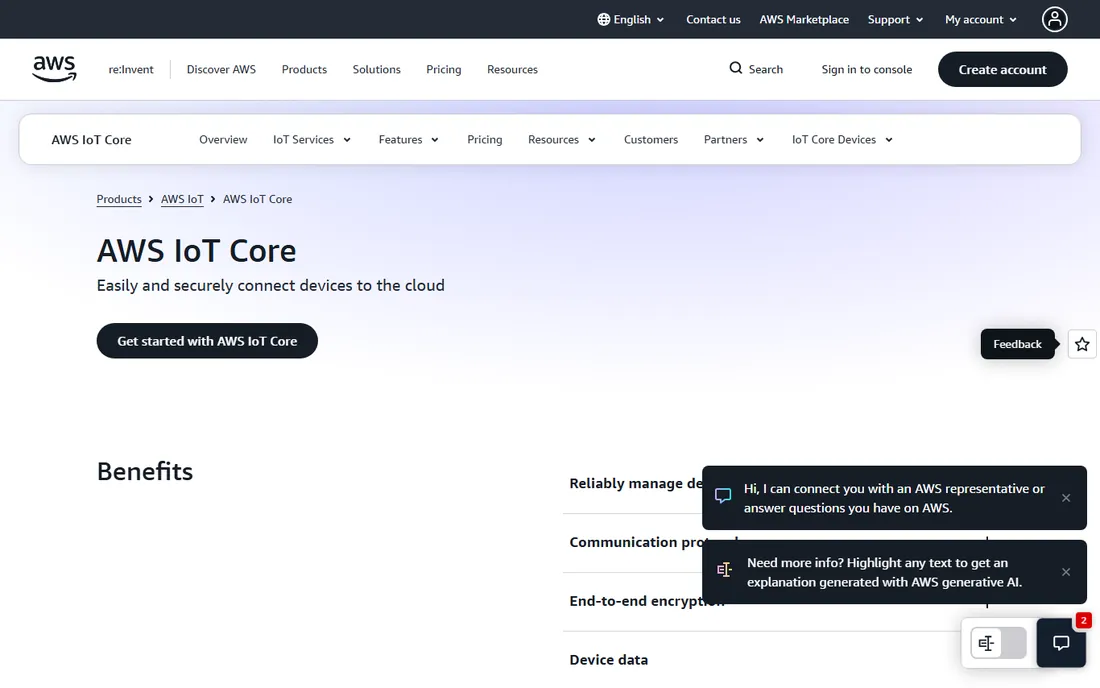Click 'Easily and securely connect devices' subtitle
Image resolution: width=1100 pixels, height=688 pixels.
(x=271, y=285)
